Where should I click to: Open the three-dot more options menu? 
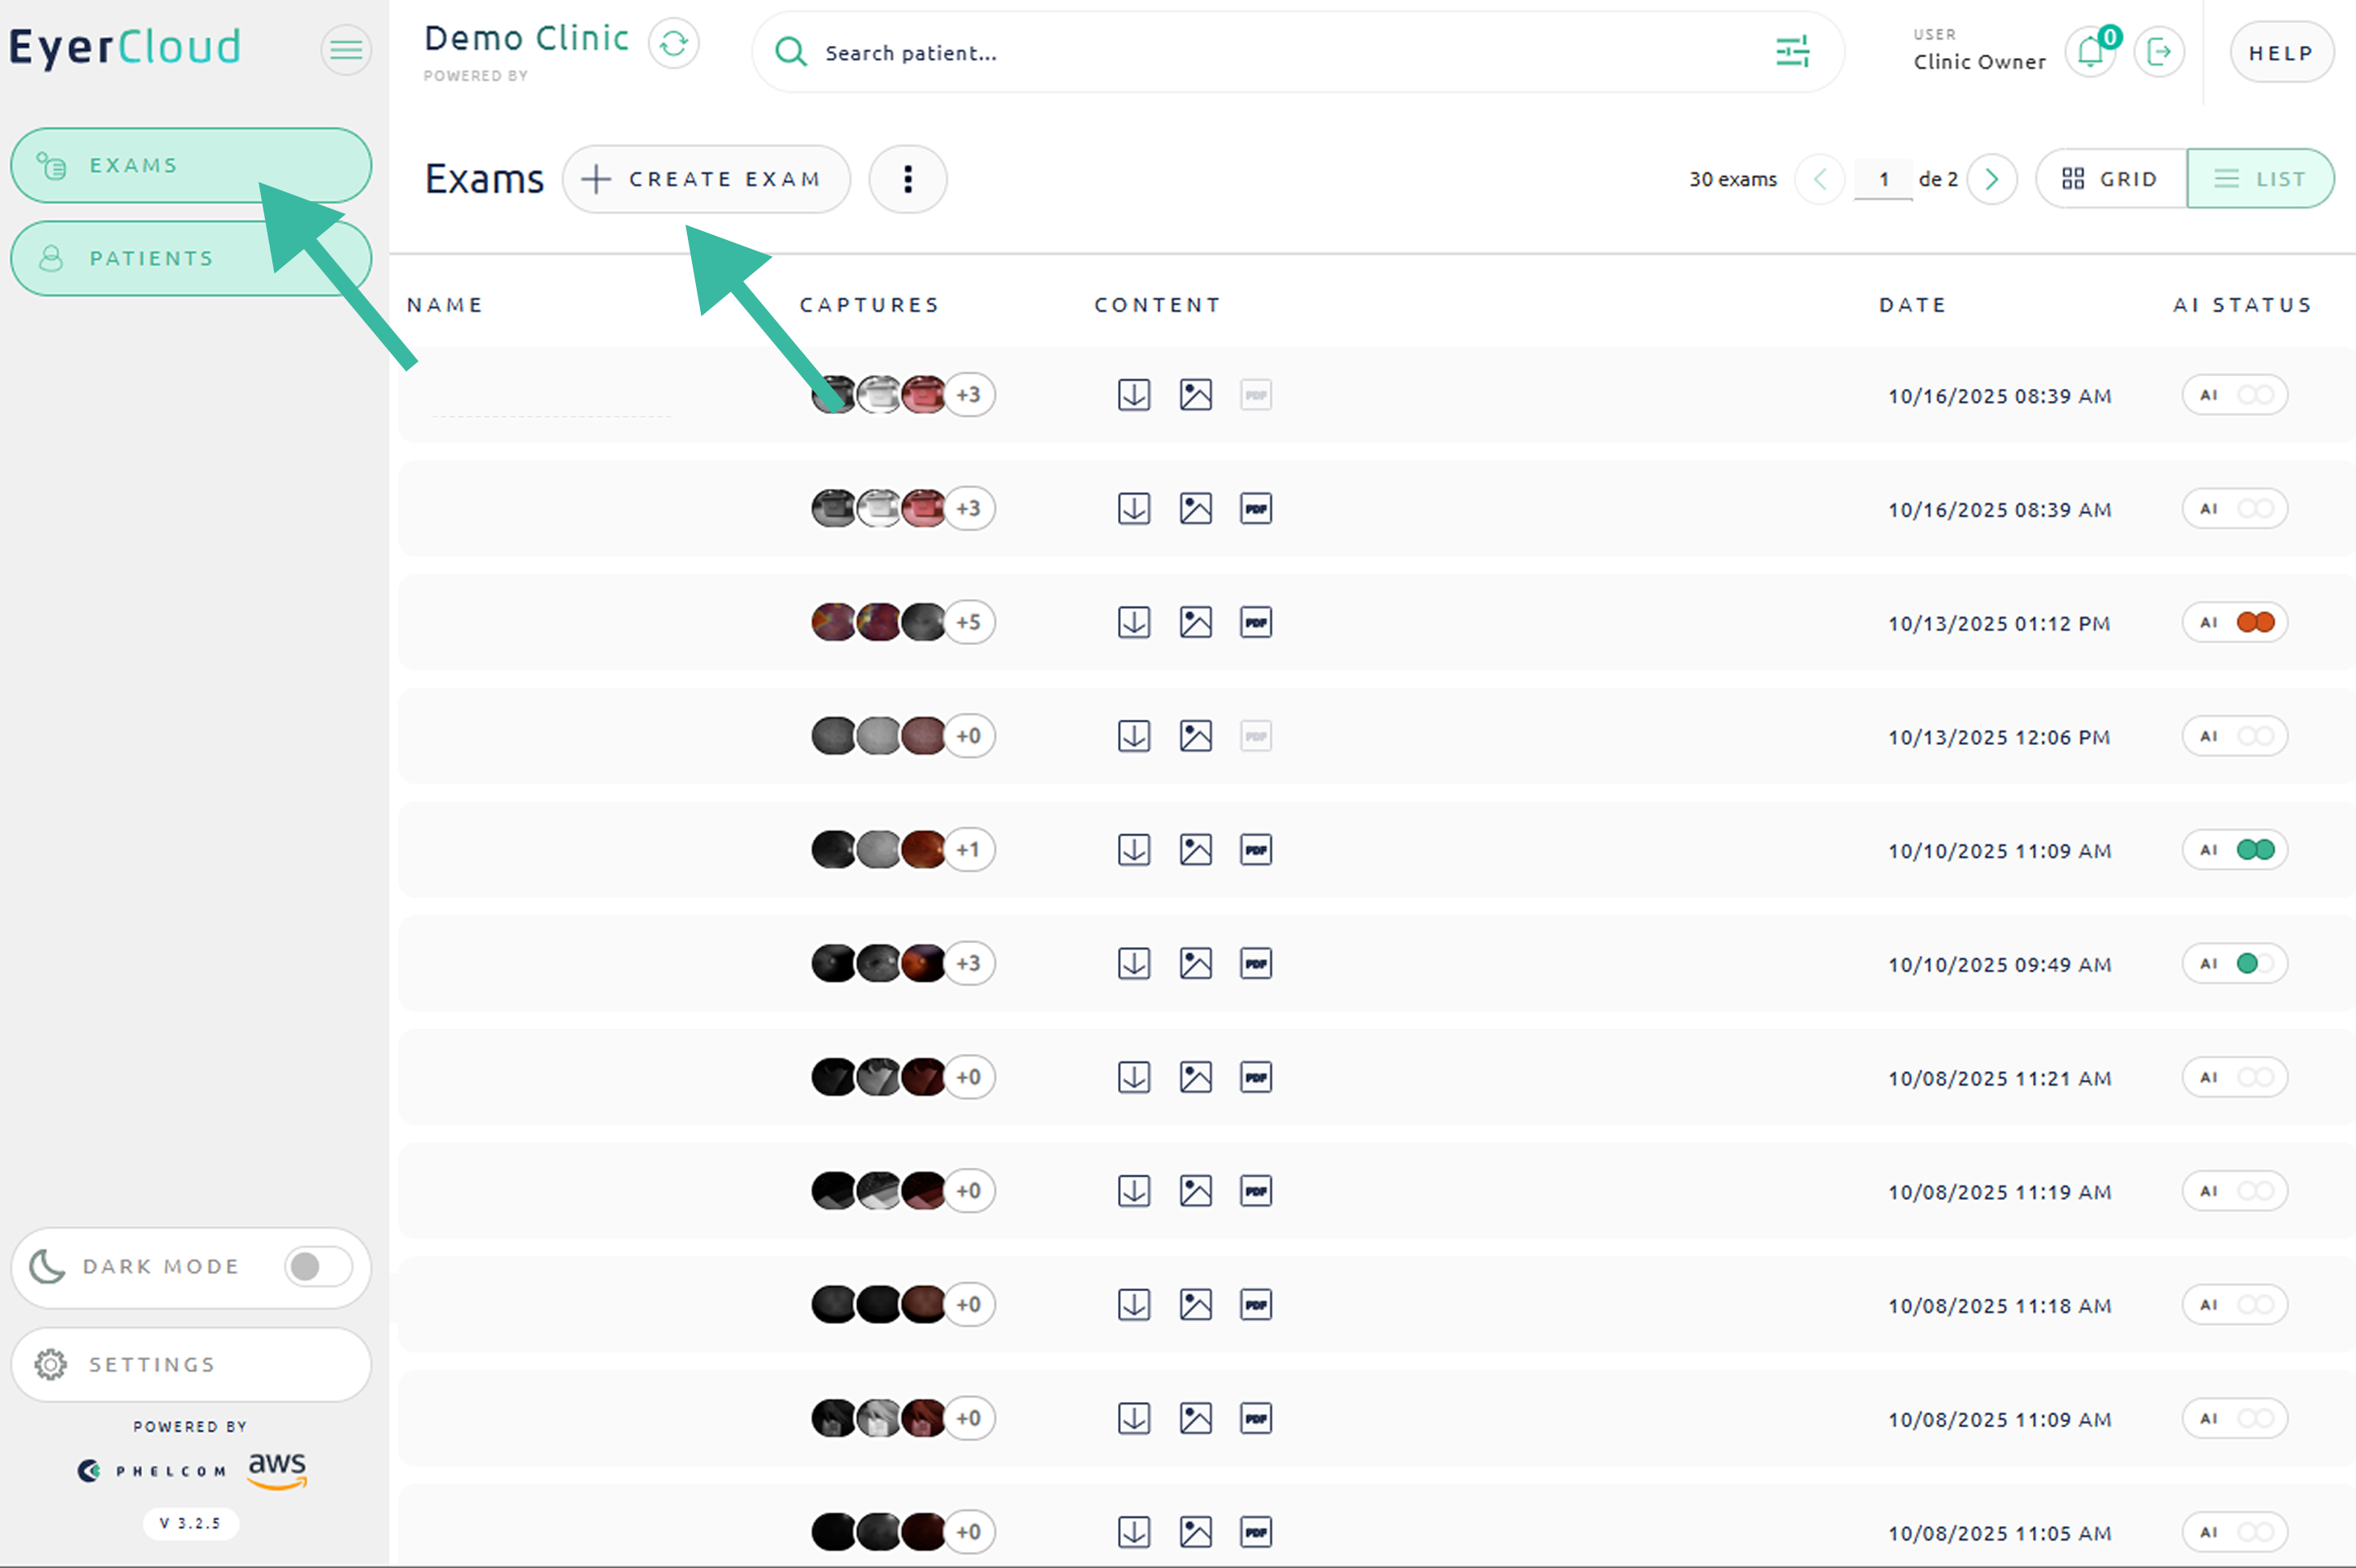907,179
